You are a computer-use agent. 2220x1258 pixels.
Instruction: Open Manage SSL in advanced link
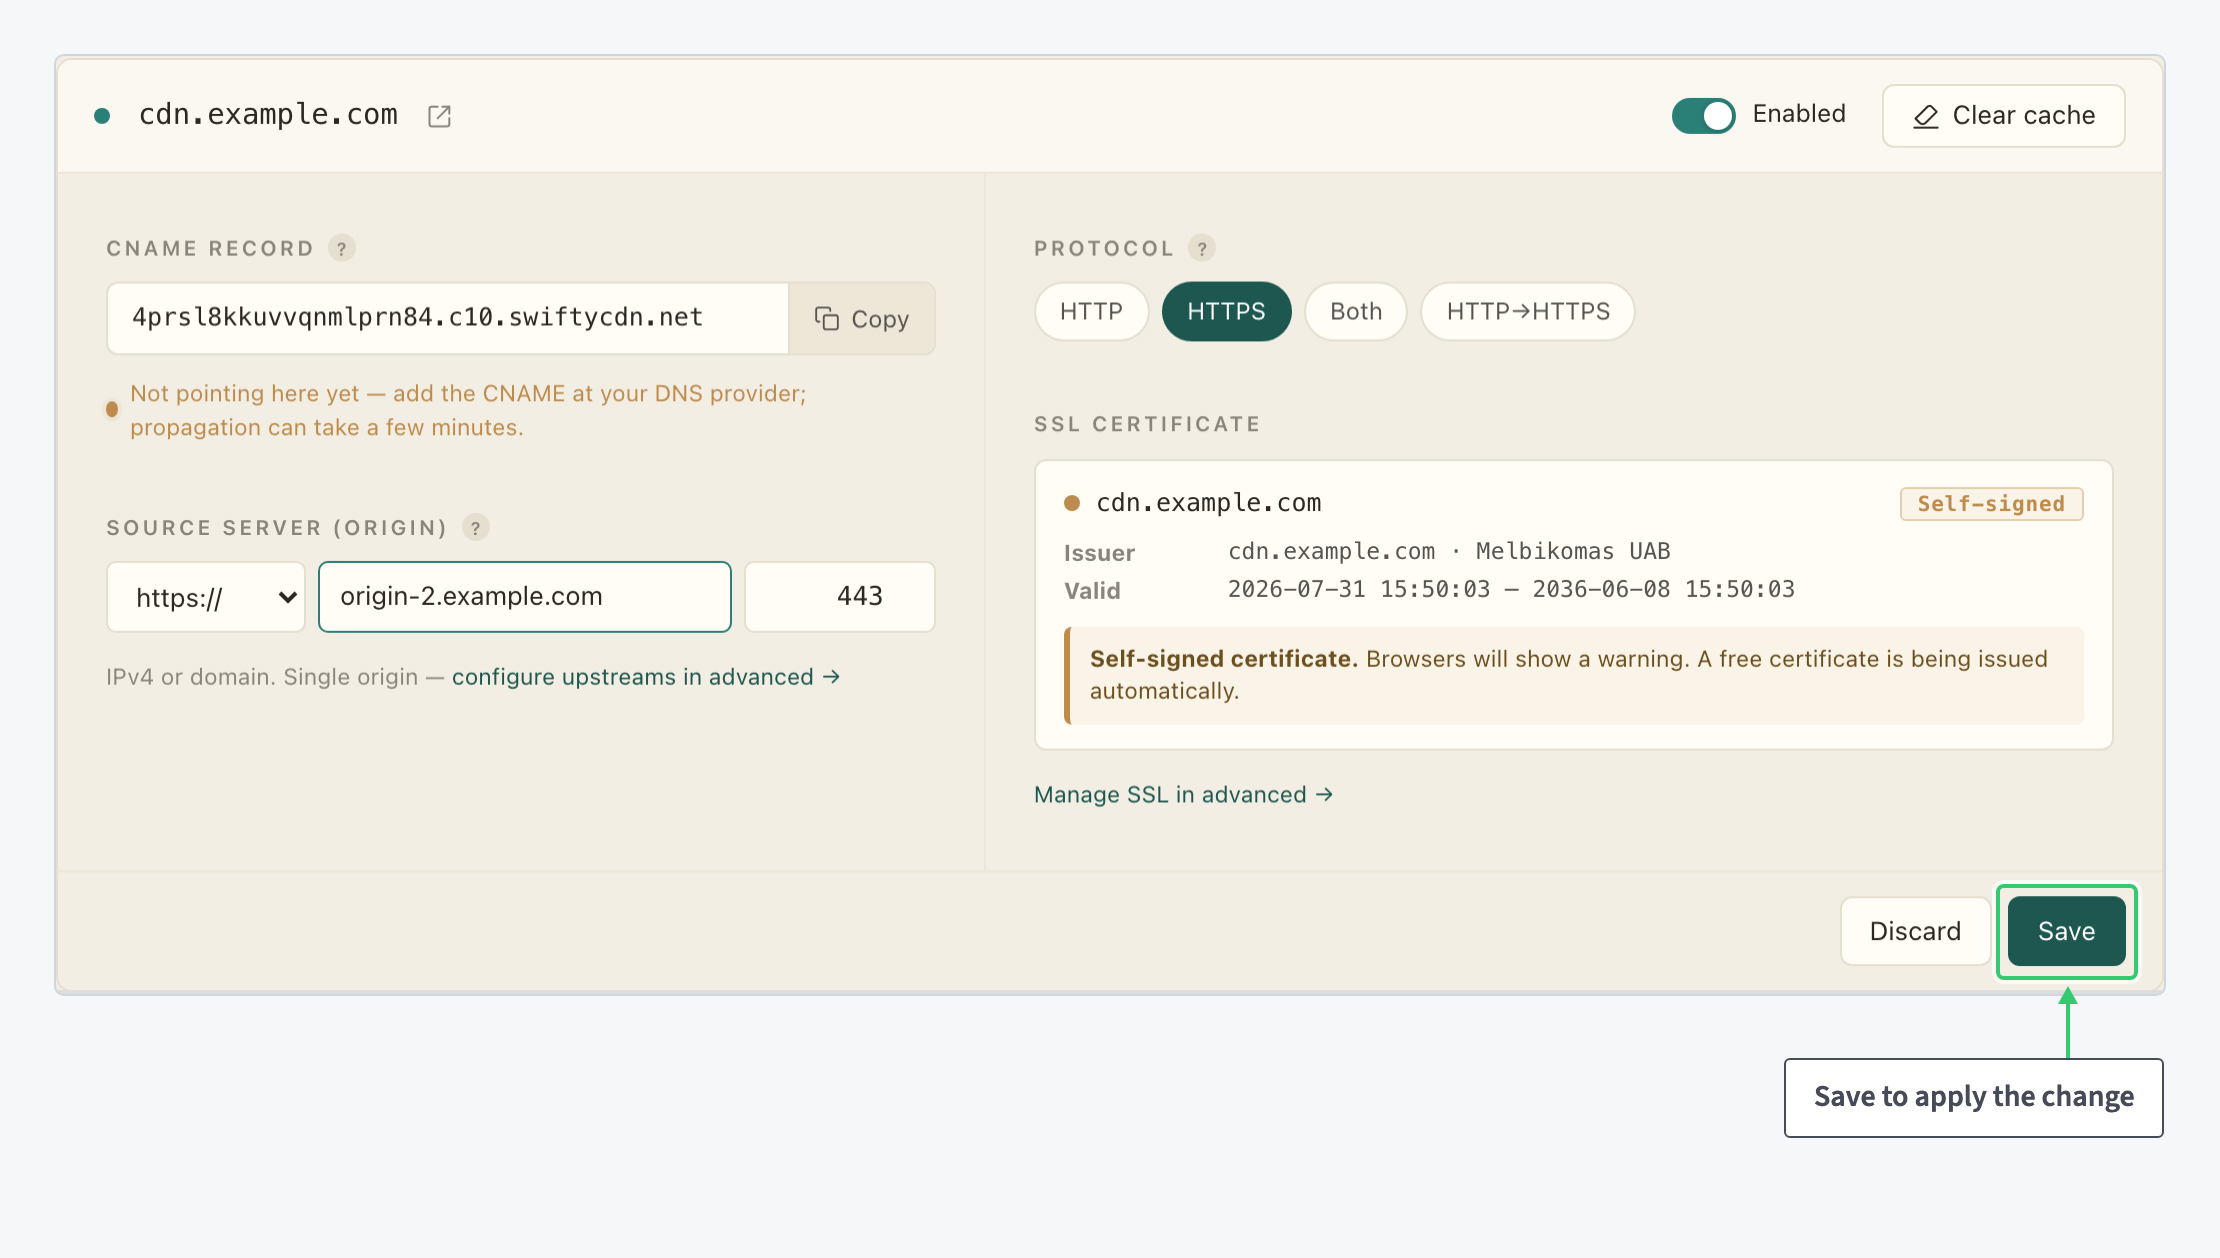coord(1184,795)
